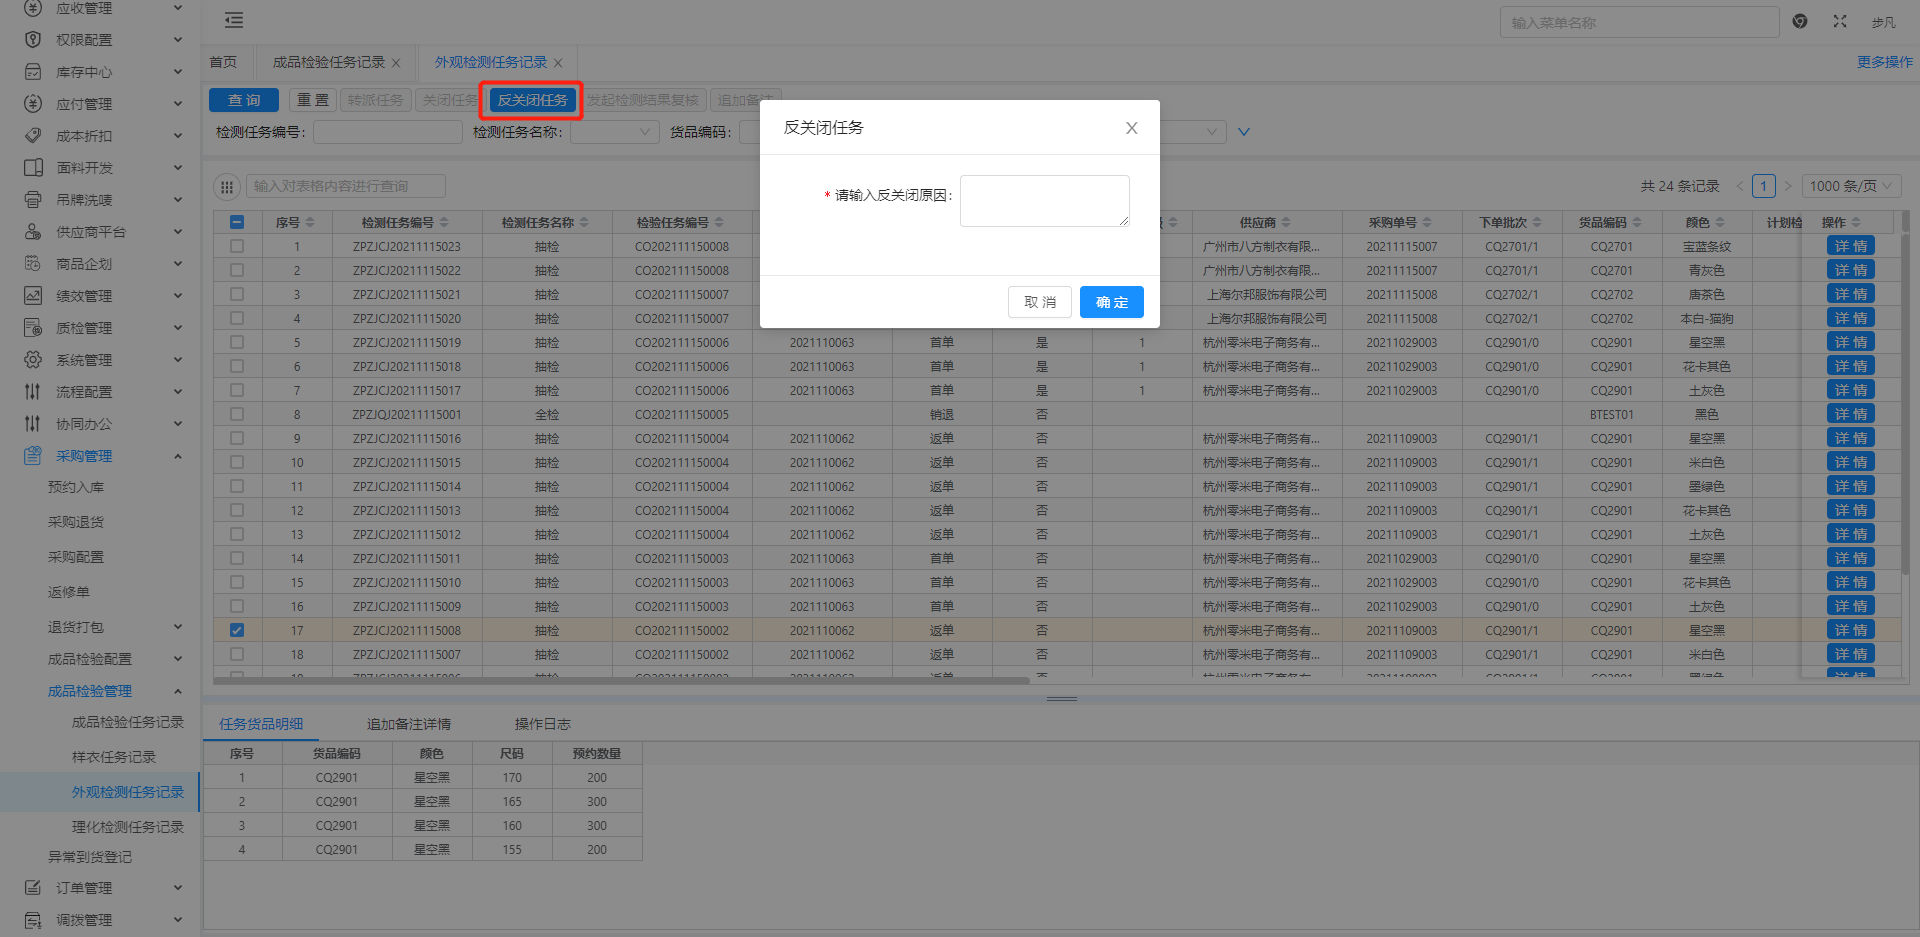Screen dimensions: 1920x937
Task: Toggle the select-all checkbox in table header
Action: (237, 222)
